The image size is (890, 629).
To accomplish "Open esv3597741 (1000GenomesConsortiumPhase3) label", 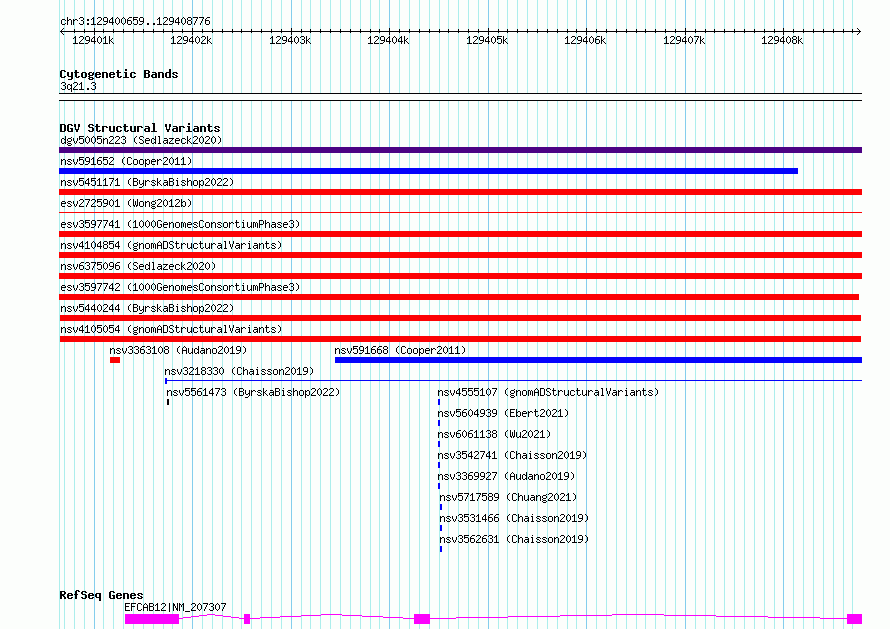I will (180, 224).
